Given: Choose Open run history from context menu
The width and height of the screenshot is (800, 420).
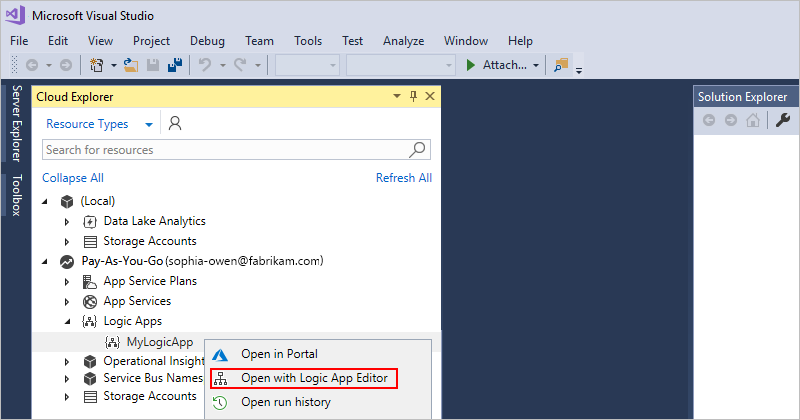Looking at the screenshot, I should 320,402.
